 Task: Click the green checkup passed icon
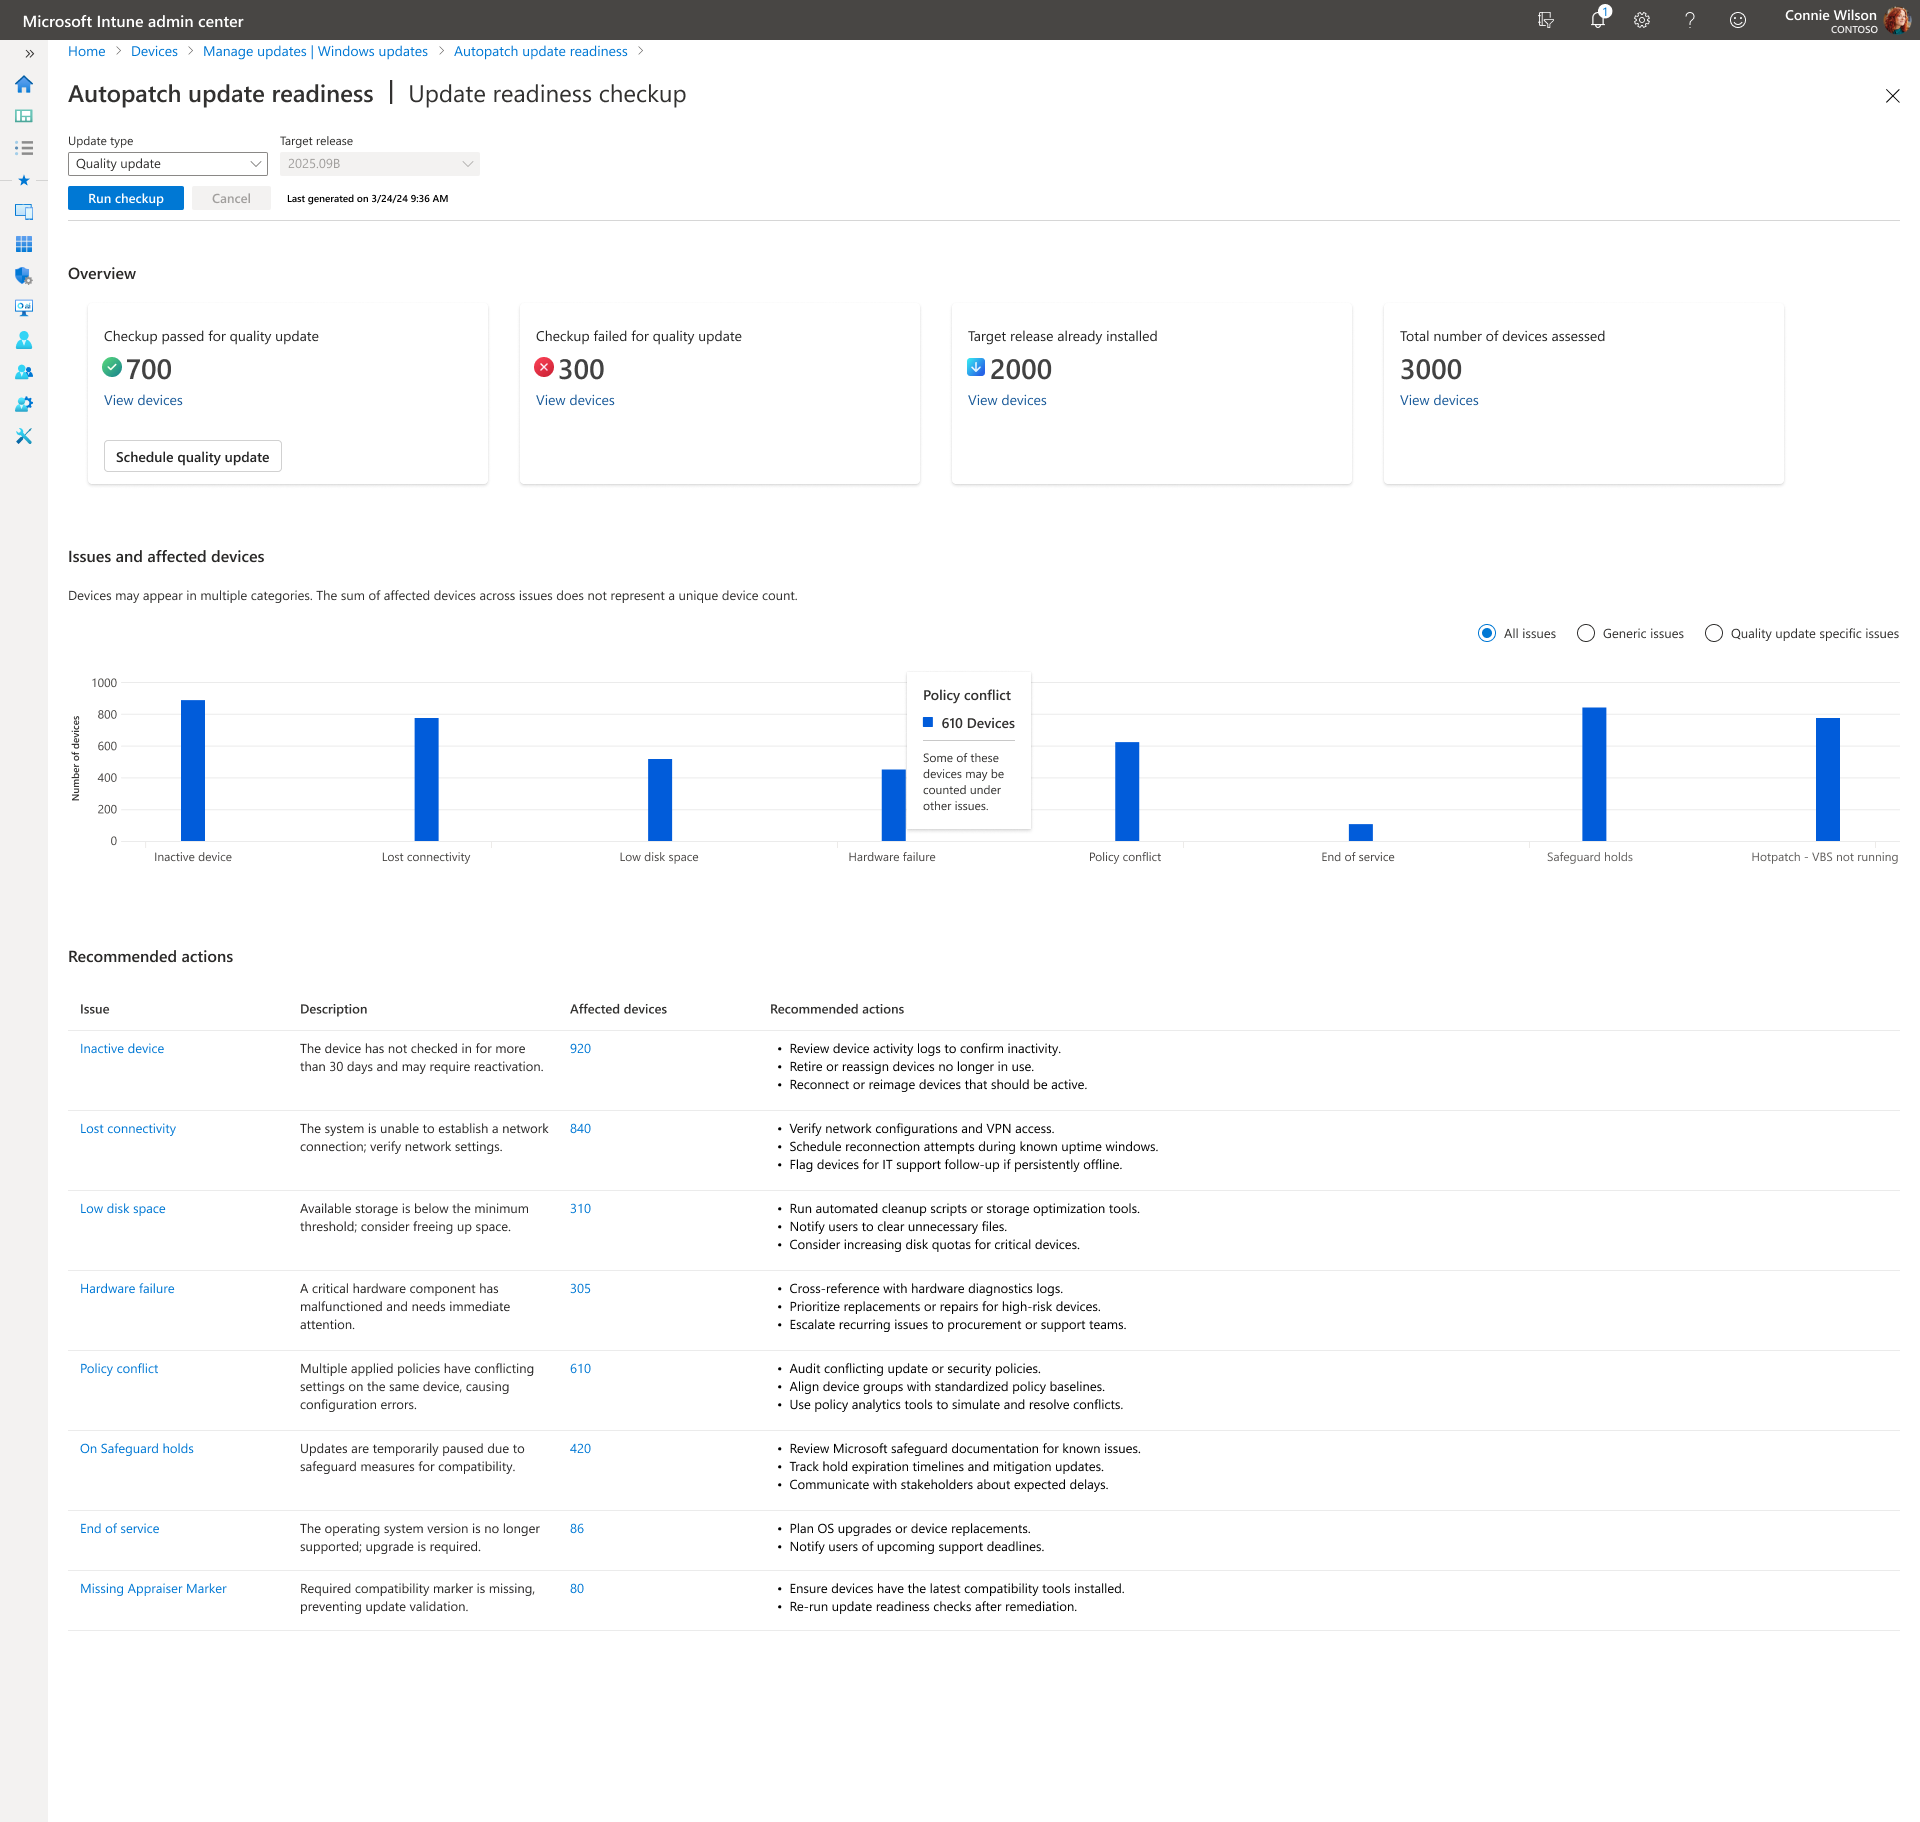point(113,367)
